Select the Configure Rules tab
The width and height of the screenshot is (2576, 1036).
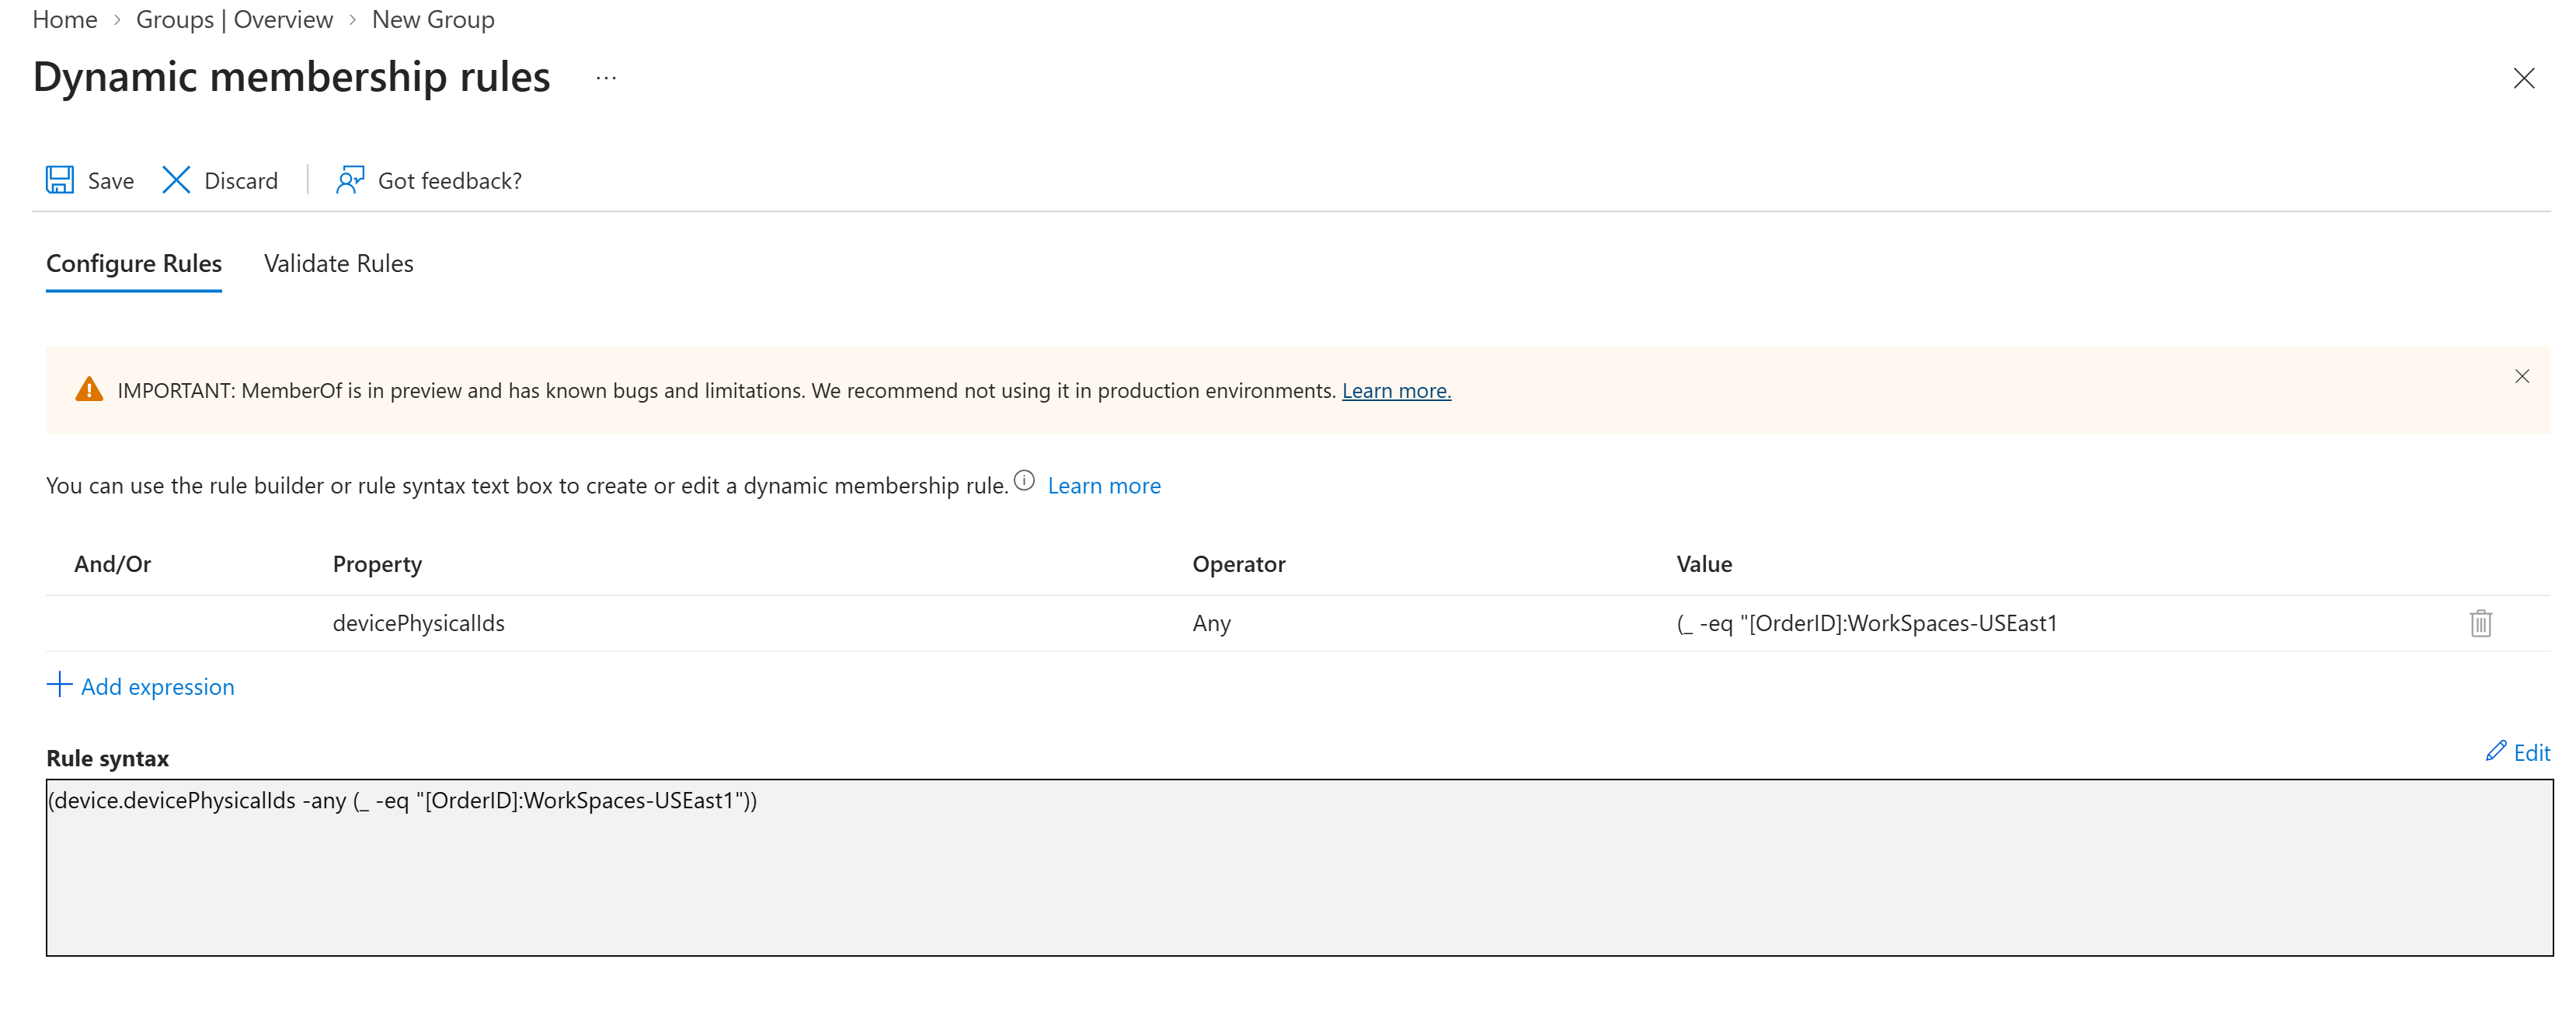tap(134, 264)
